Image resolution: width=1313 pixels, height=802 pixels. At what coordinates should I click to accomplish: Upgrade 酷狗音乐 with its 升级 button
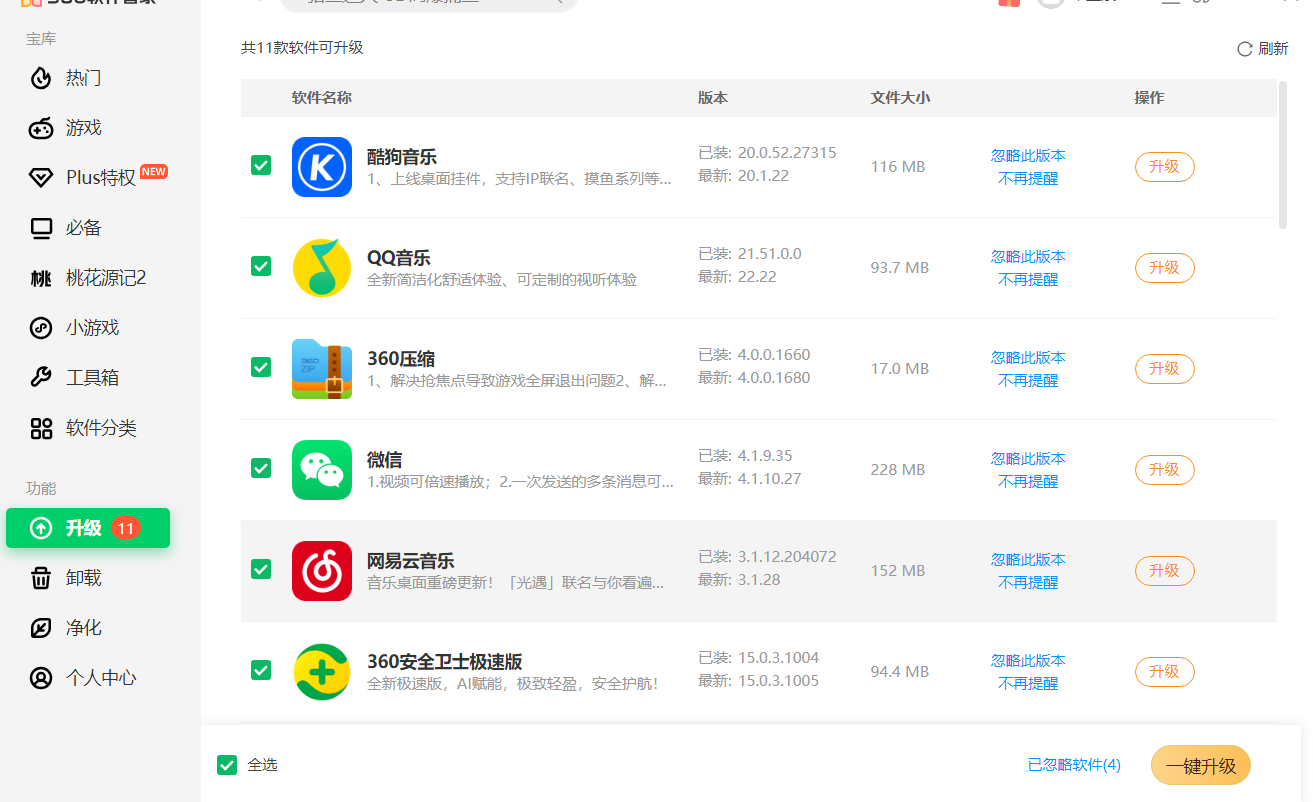tap(1164, 167)
